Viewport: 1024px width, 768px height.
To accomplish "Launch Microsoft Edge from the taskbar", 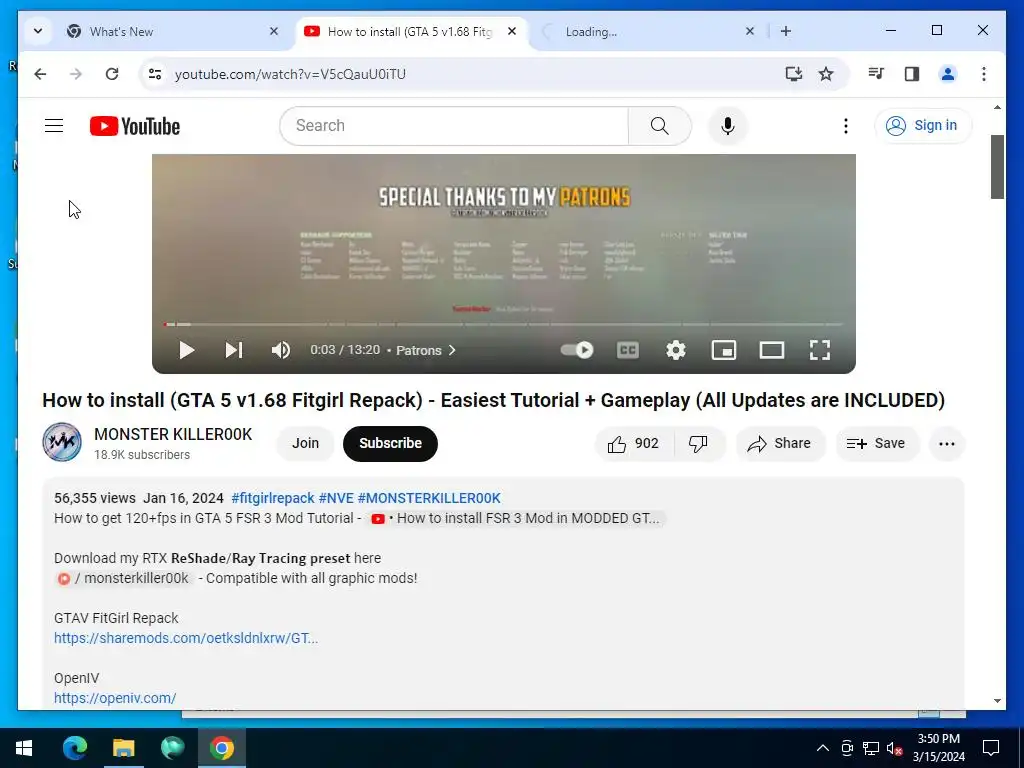I will coord(74,748).
